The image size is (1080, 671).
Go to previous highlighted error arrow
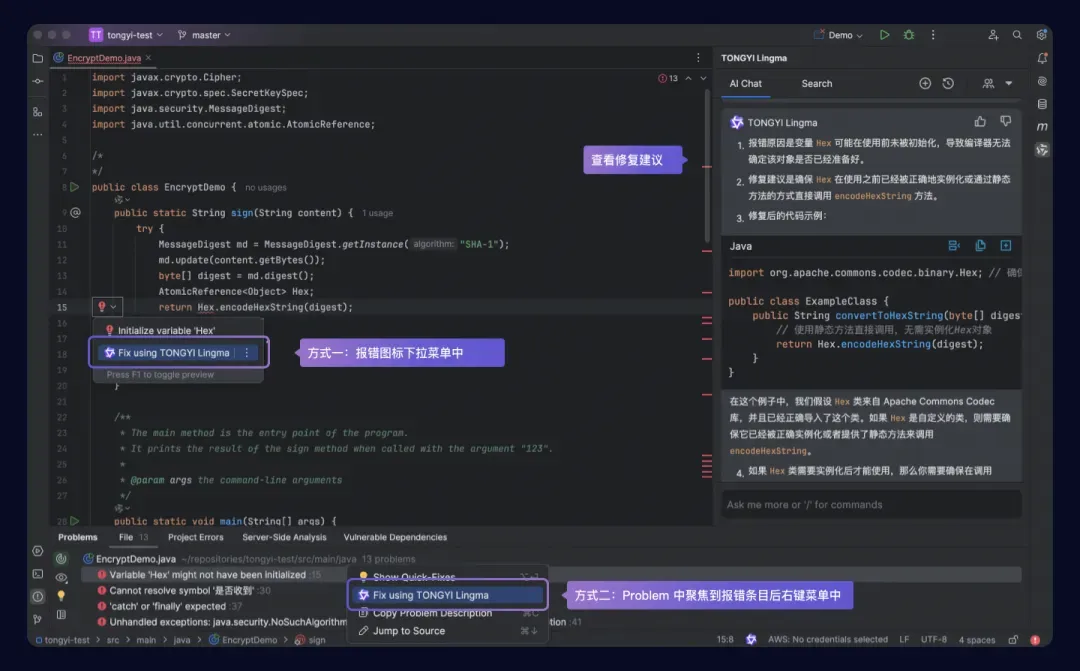[688, 78]
